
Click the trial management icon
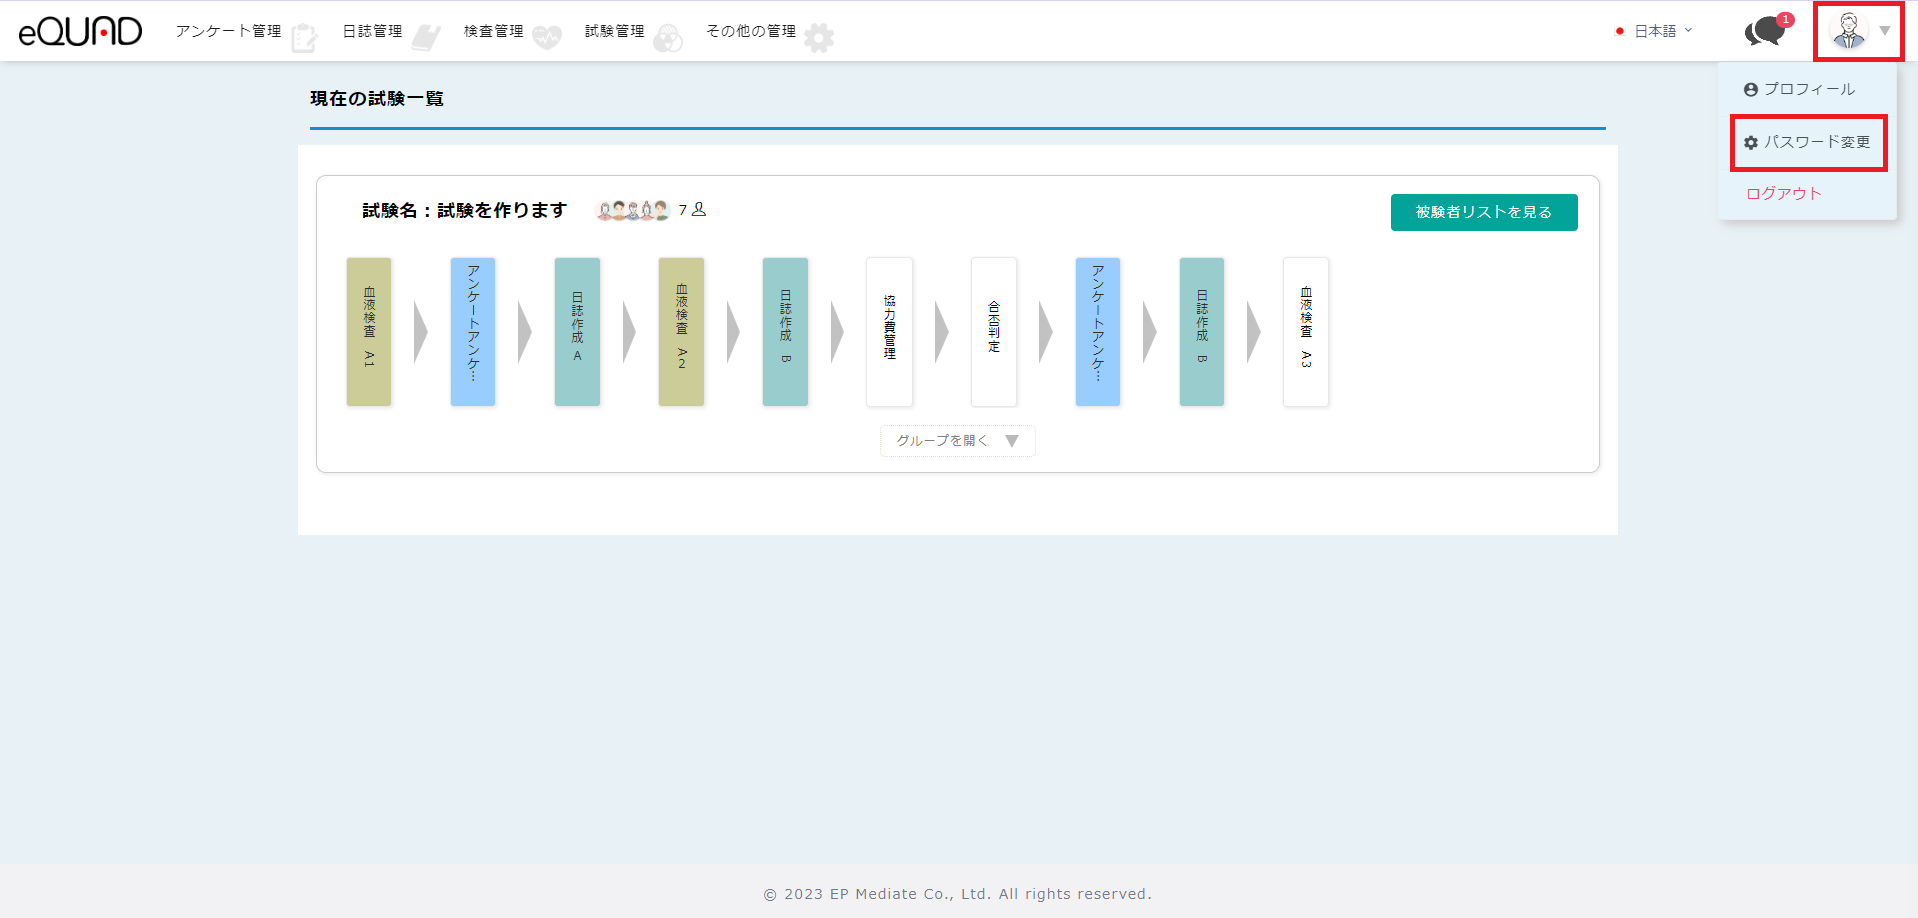668,38
